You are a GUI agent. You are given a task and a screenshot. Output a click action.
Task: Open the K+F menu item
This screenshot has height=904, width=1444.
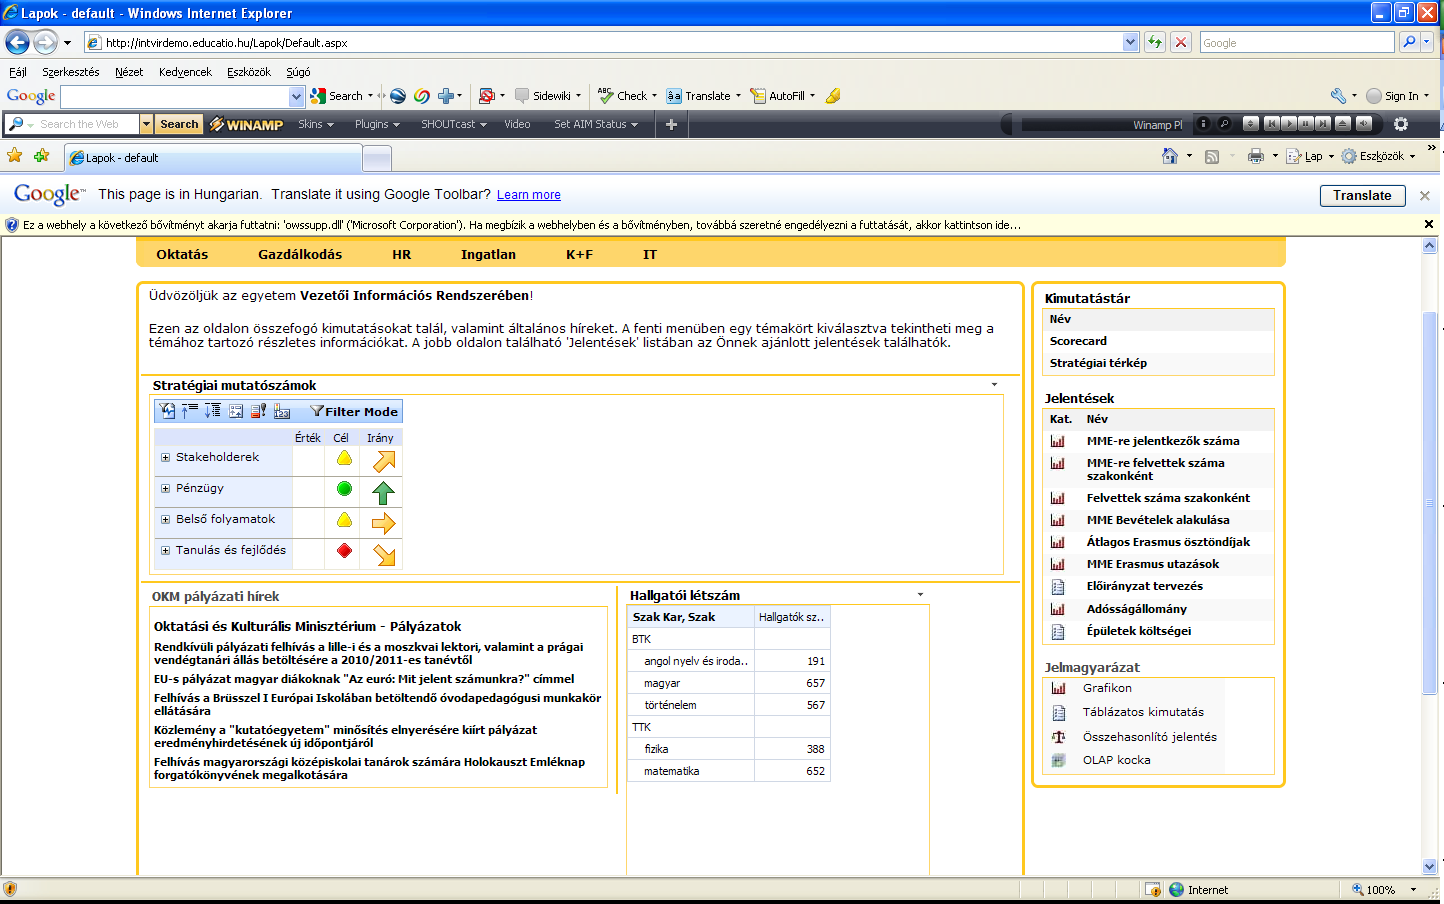coord(579,254)
